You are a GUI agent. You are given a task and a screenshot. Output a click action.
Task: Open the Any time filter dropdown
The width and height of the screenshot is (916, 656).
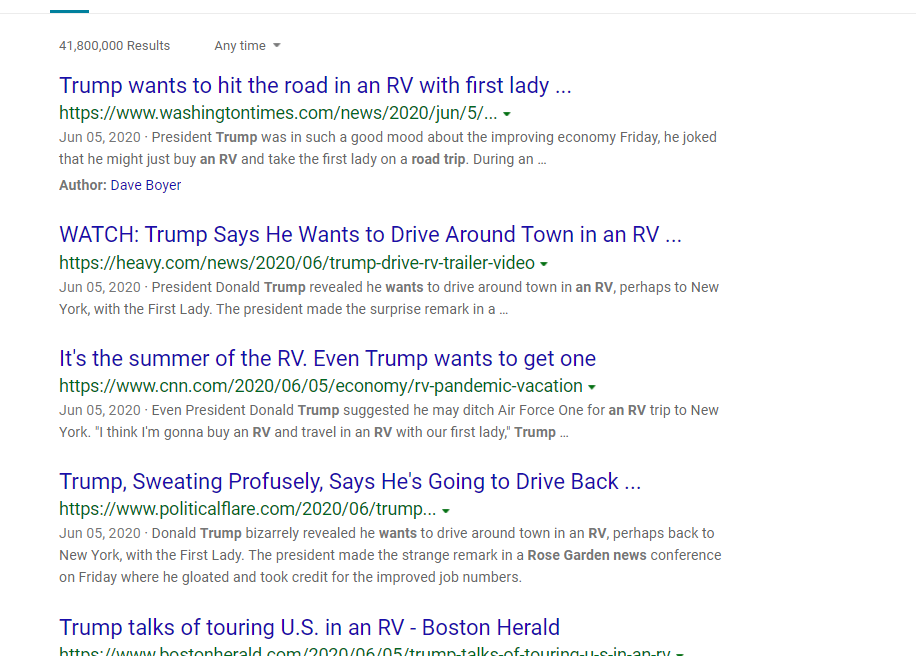pos(247,46)
